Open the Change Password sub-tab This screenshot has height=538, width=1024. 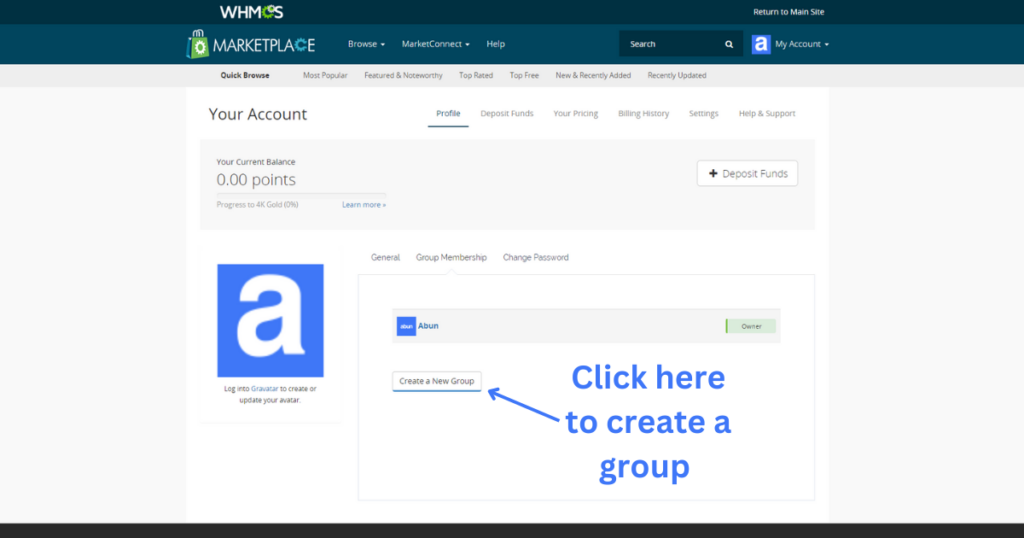[536, 257]
